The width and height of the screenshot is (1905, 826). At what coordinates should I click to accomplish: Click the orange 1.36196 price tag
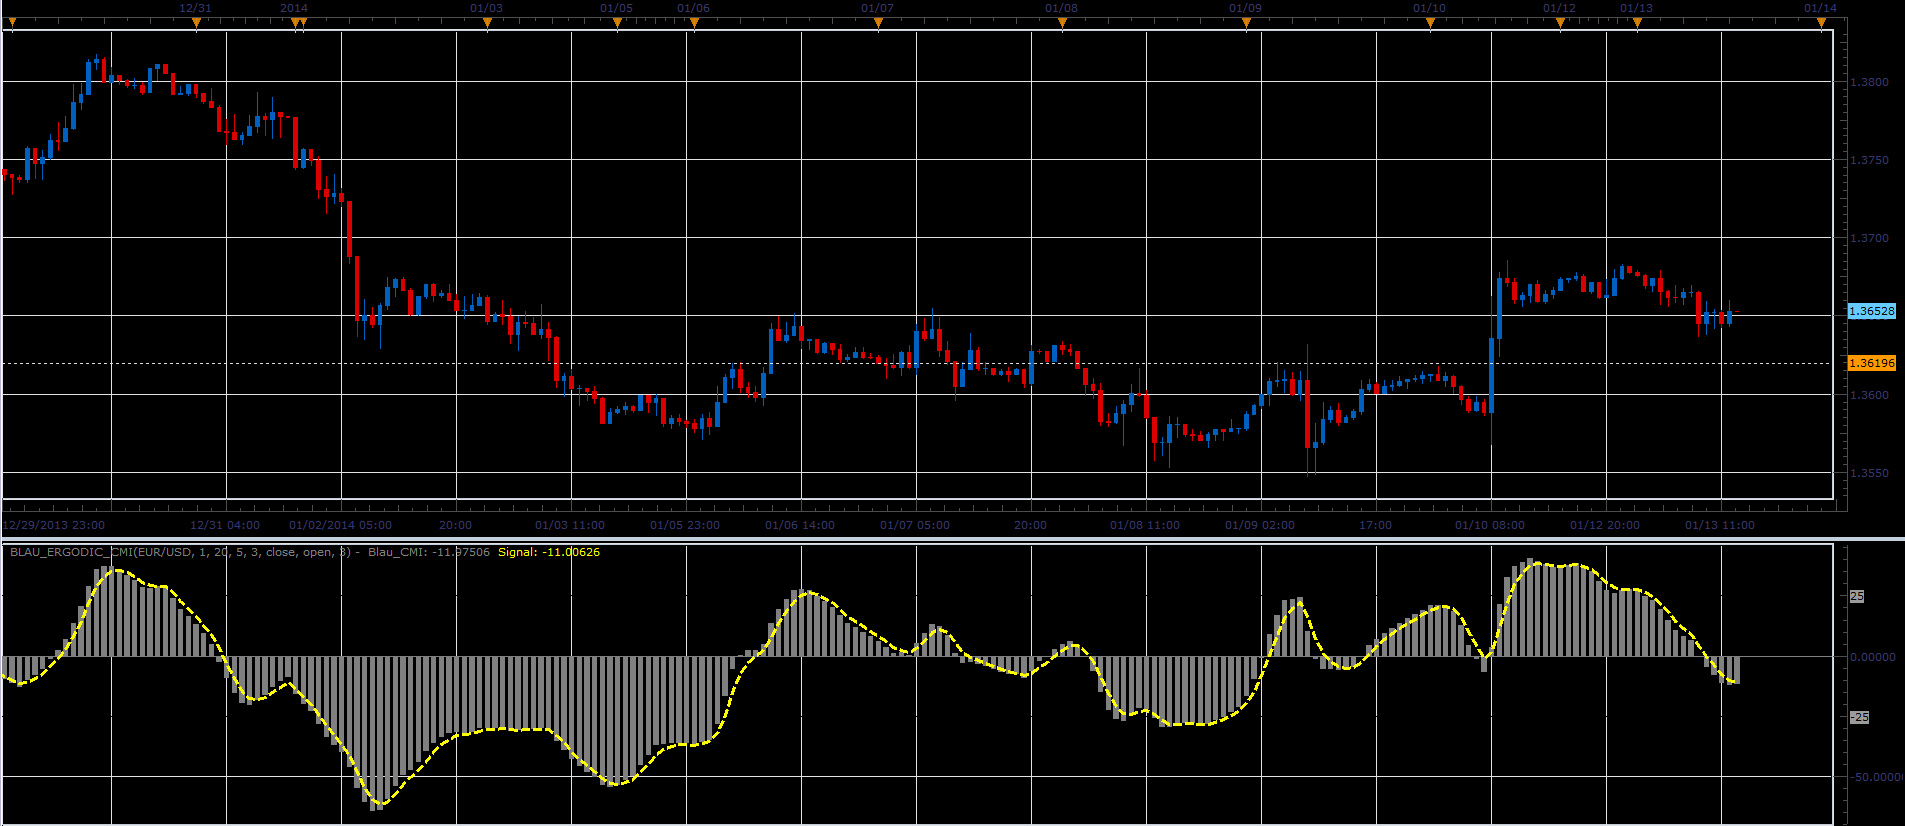tap(1872, 363)
